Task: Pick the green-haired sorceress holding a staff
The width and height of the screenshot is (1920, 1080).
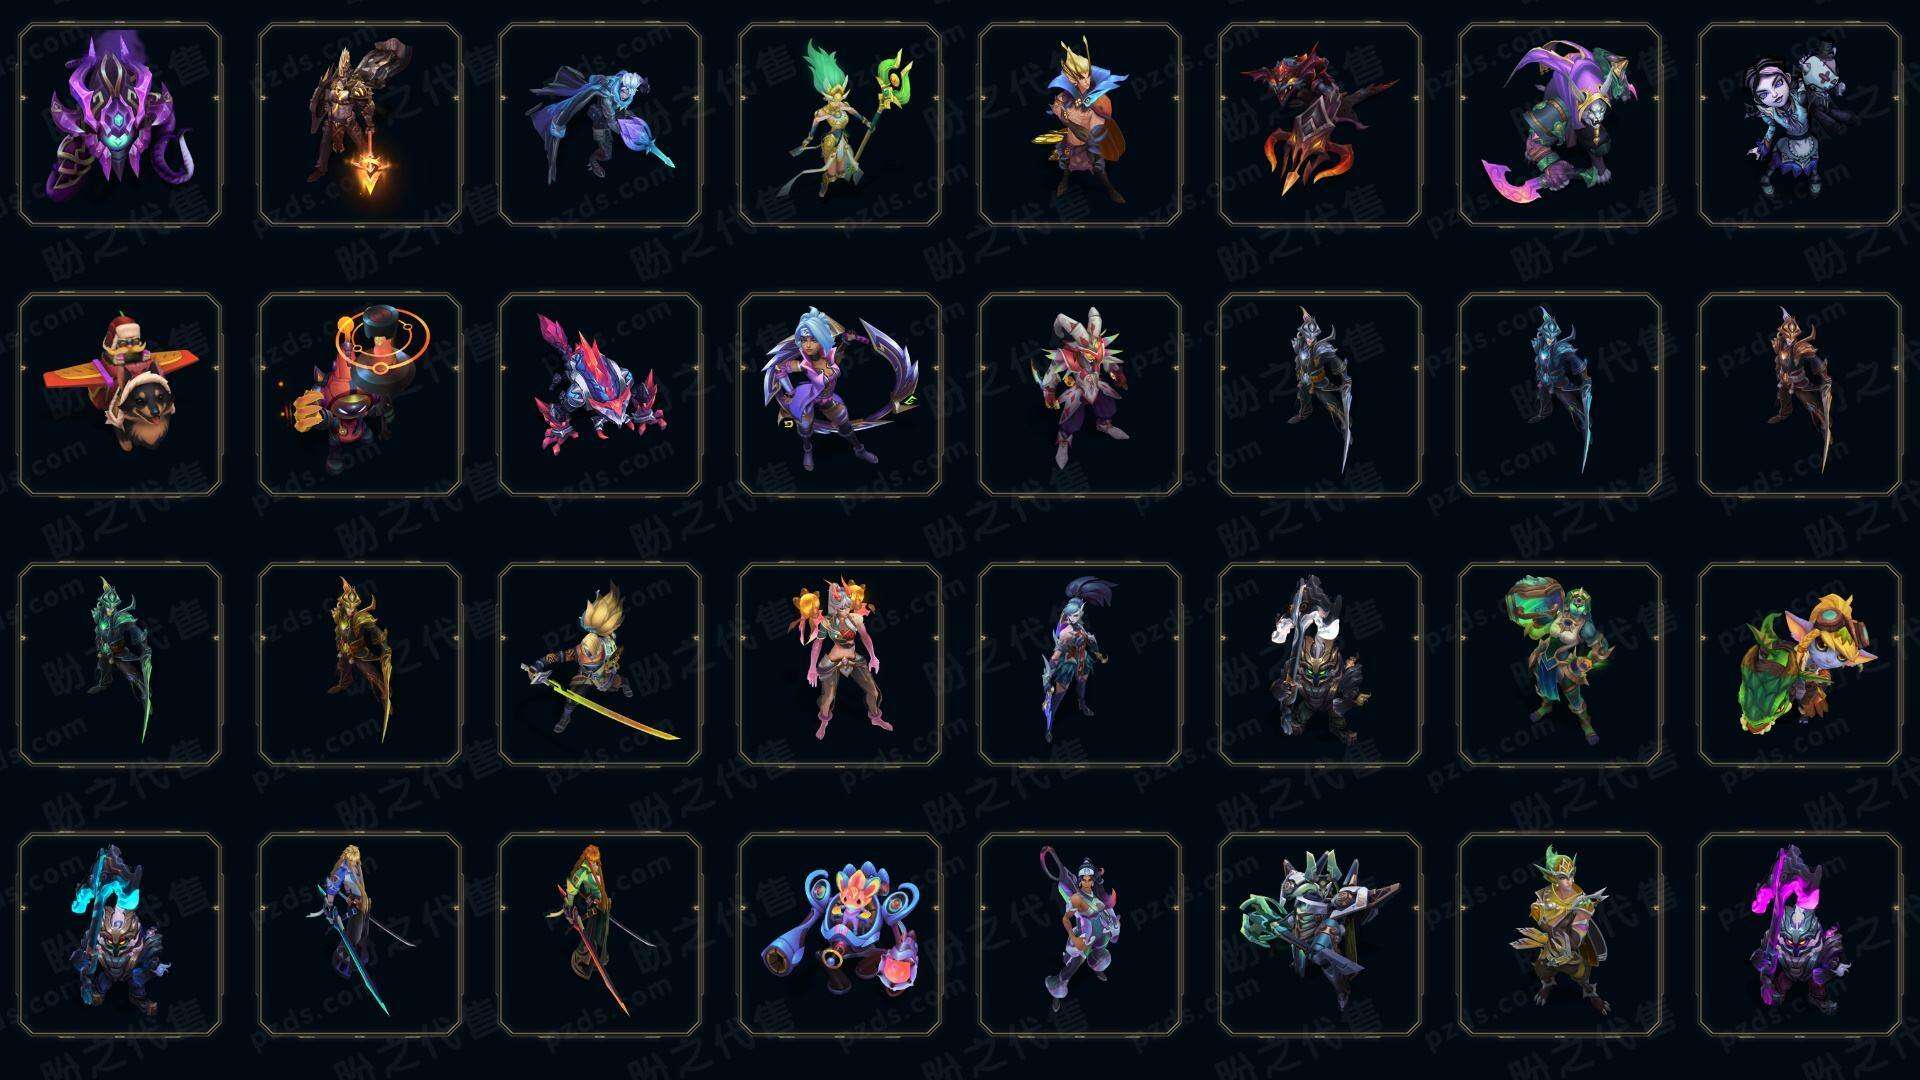Action: [x=840, y=125]
